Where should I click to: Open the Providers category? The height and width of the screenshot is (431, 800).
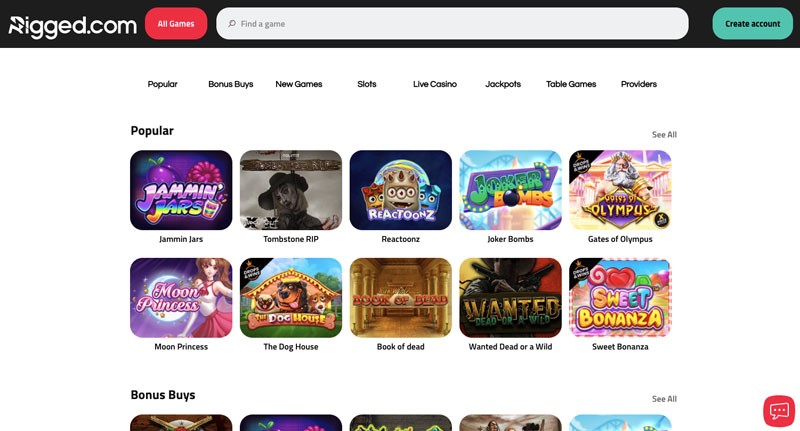639,84
